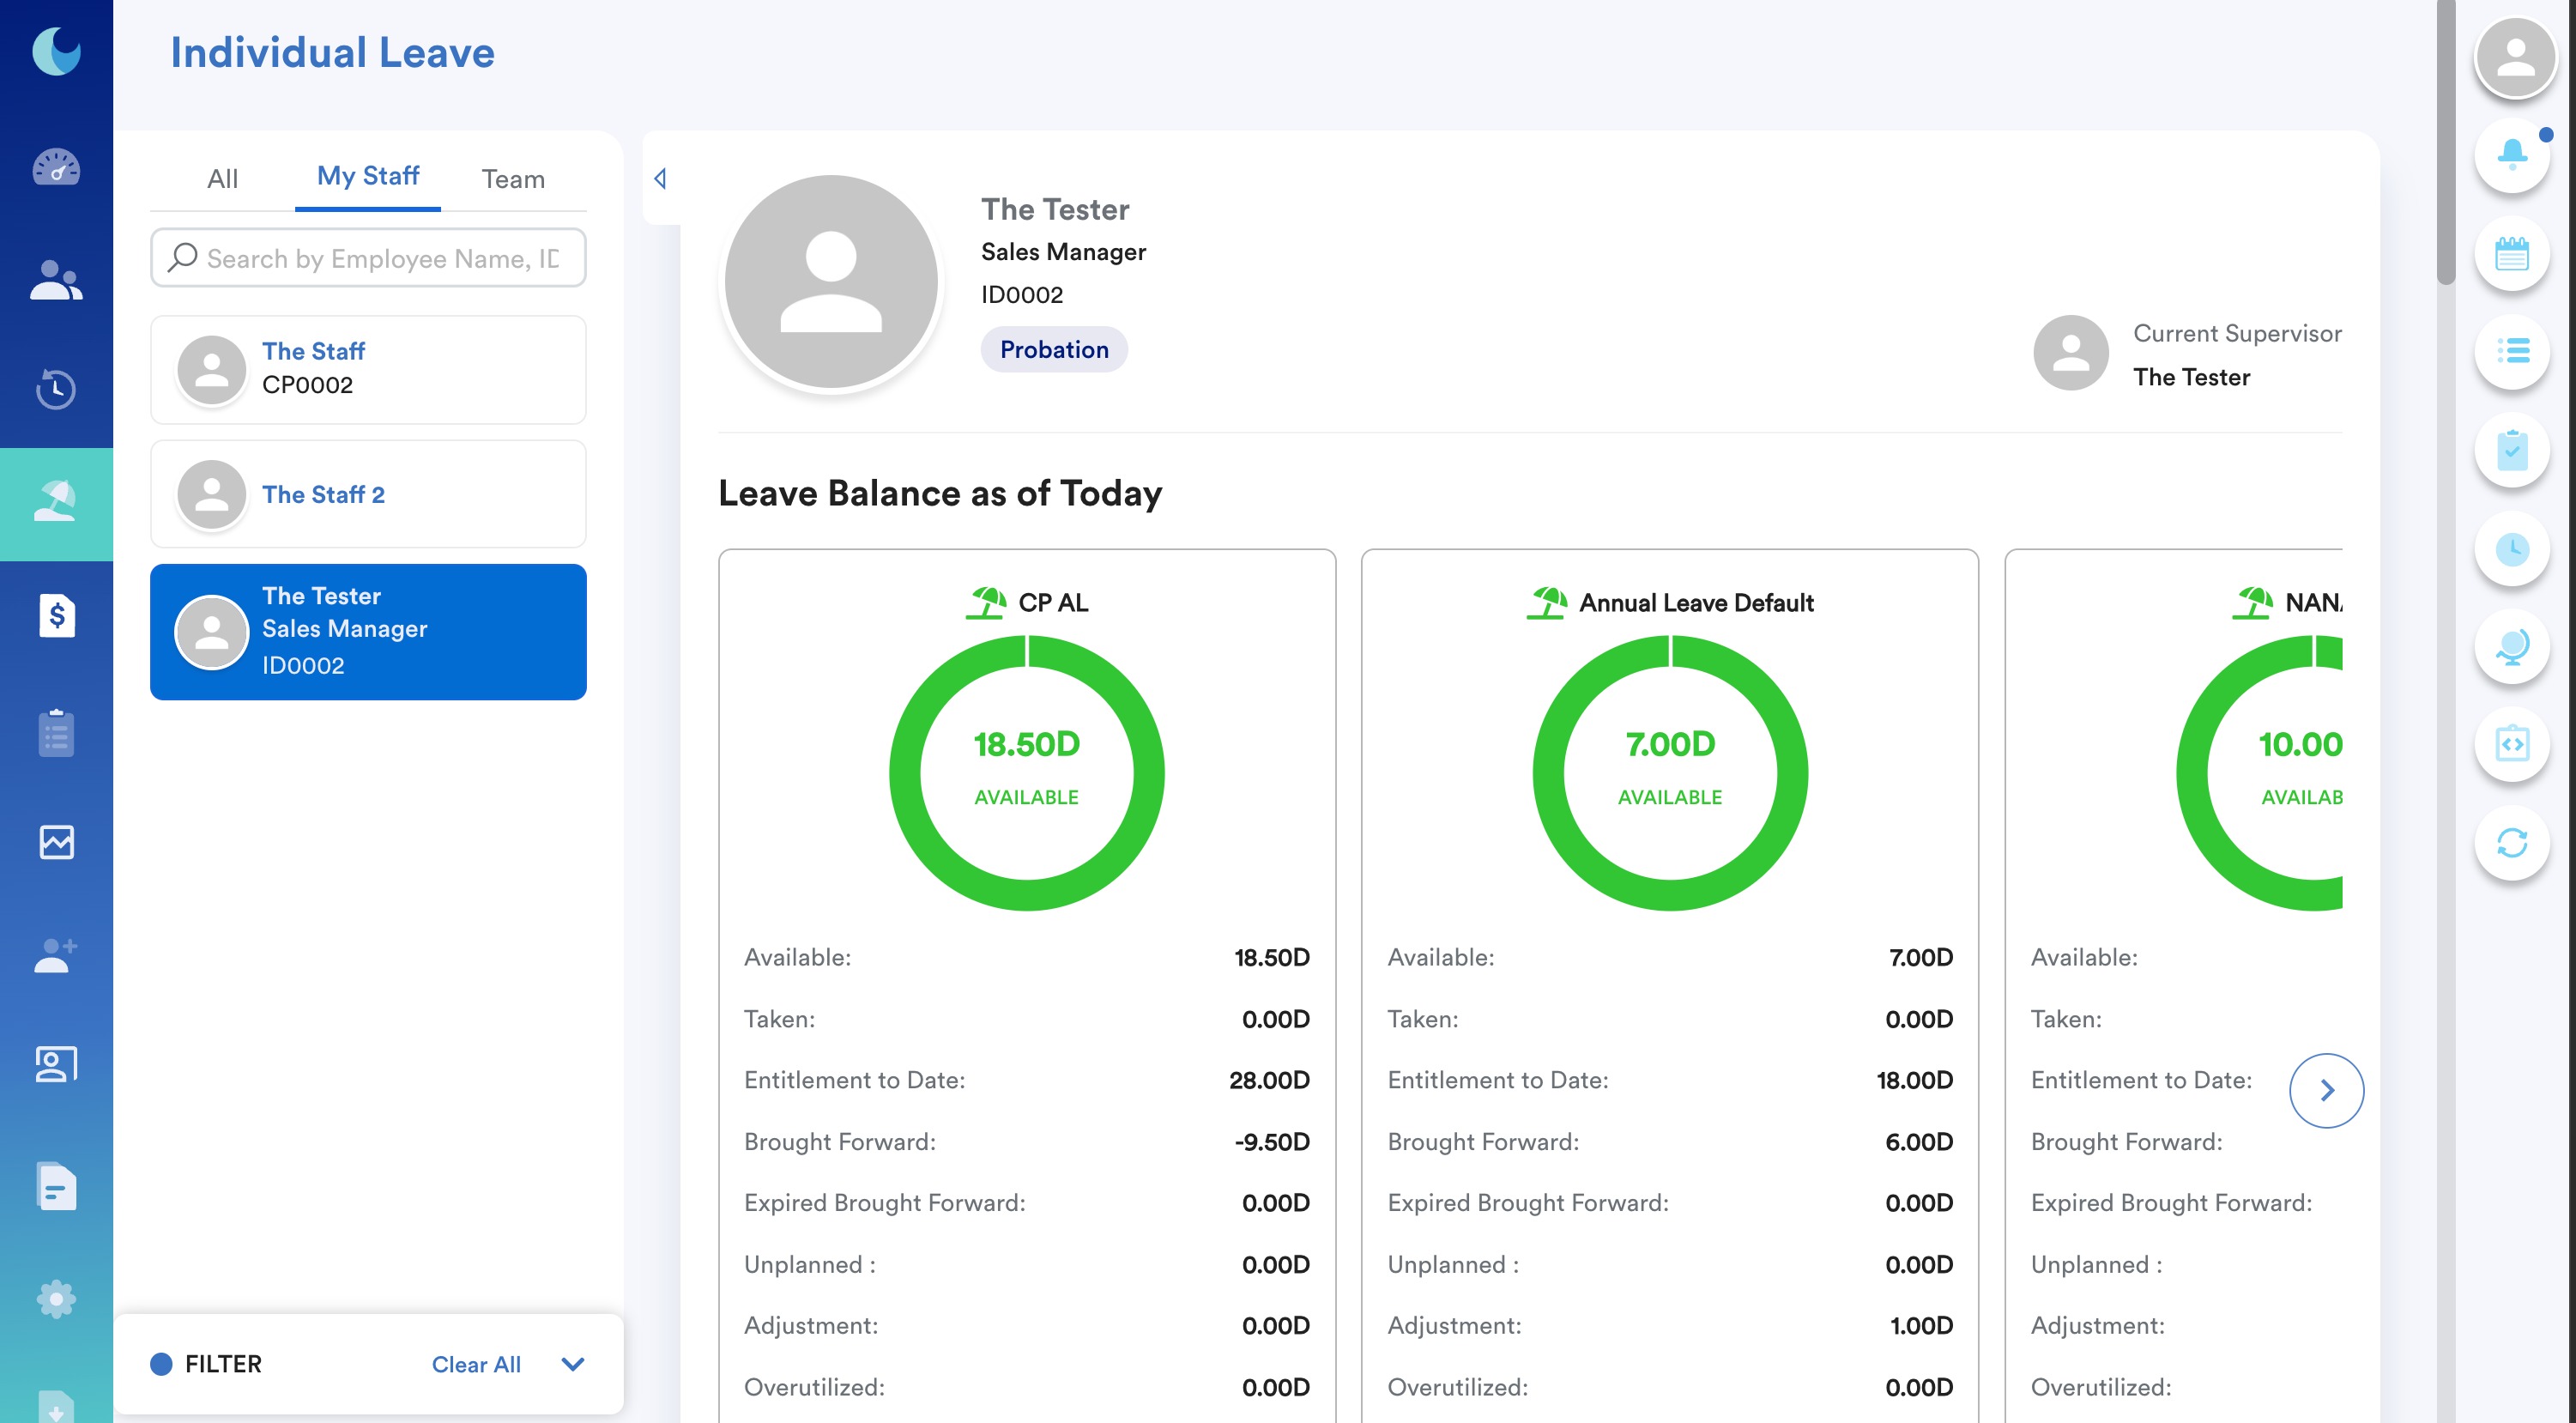The image size is (2576, 1423).
Task: Open the employees group icon in sidebar
Action: (56, 280)
